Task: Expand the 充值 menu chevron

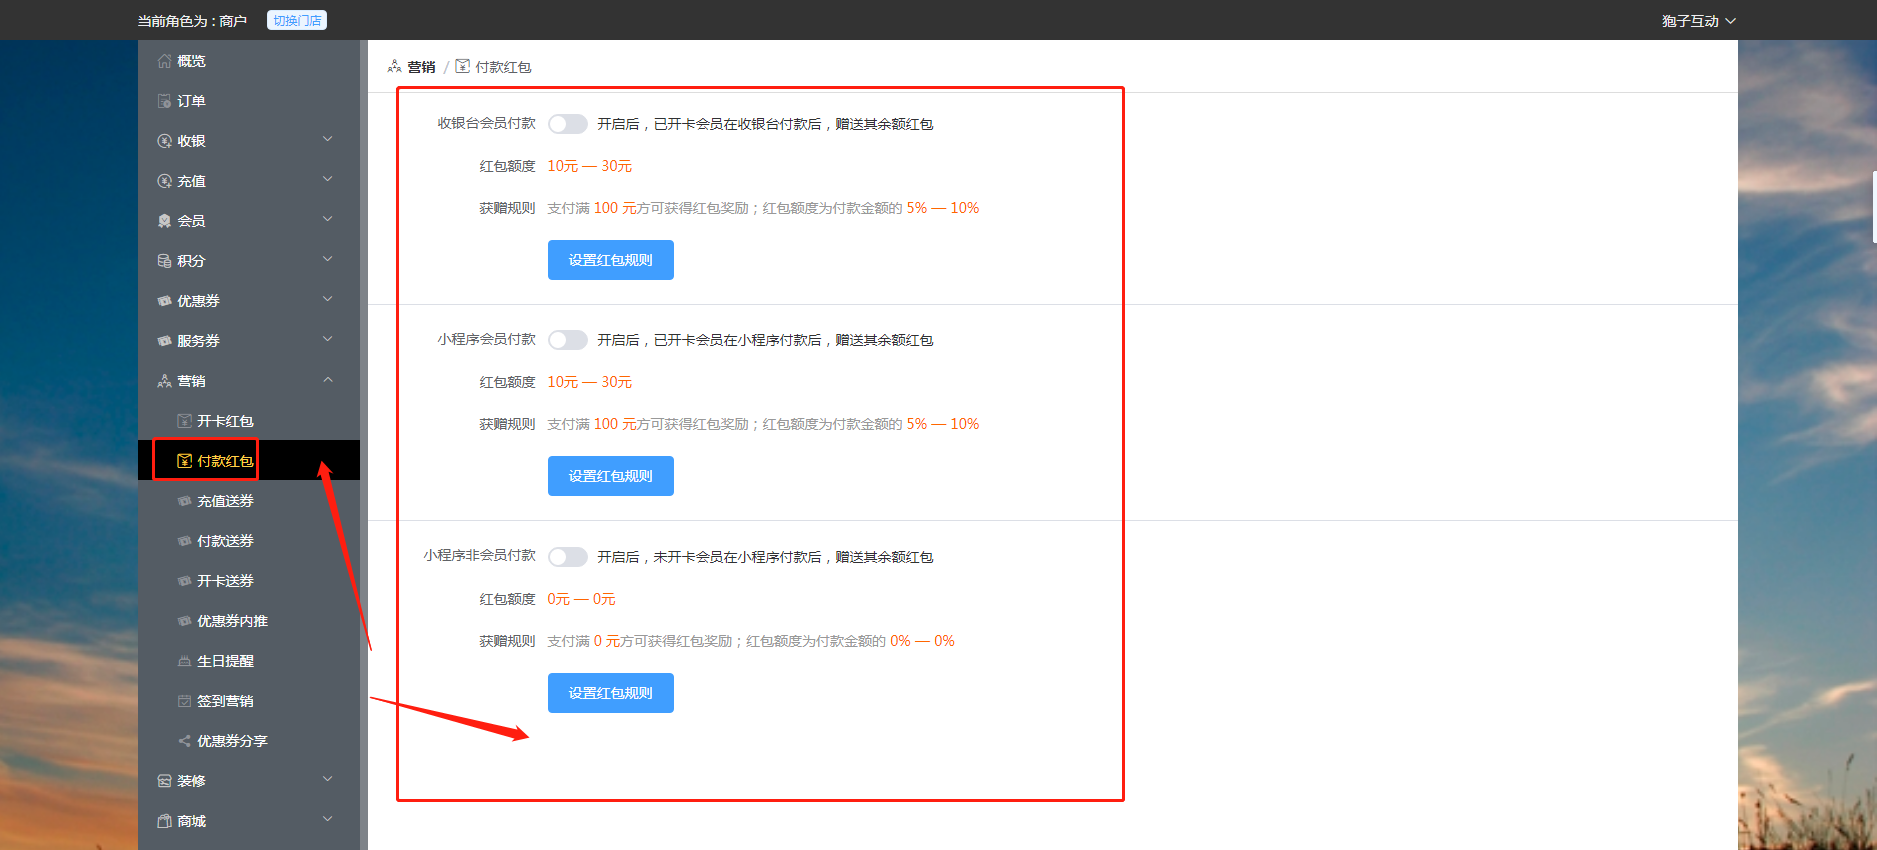Action: coord(327,180)
